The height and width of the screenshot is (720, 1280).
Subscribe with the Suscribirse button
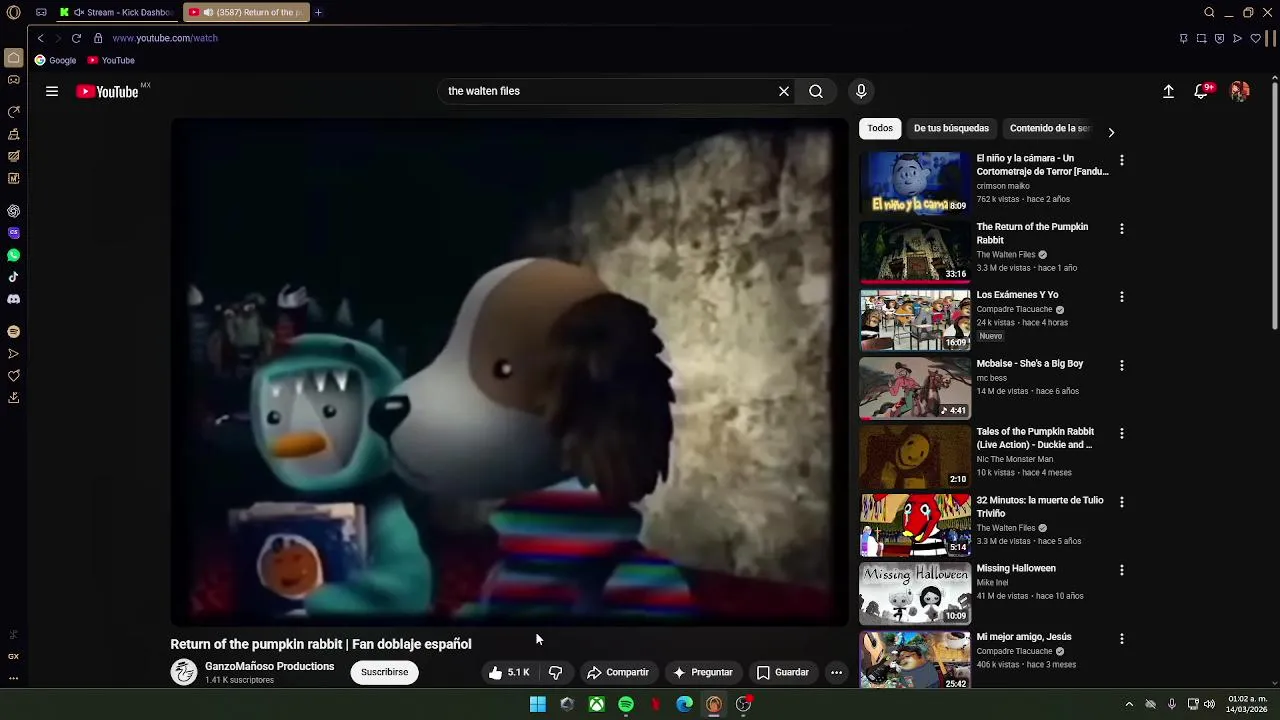pyautogui.click(x=385, y=673)
